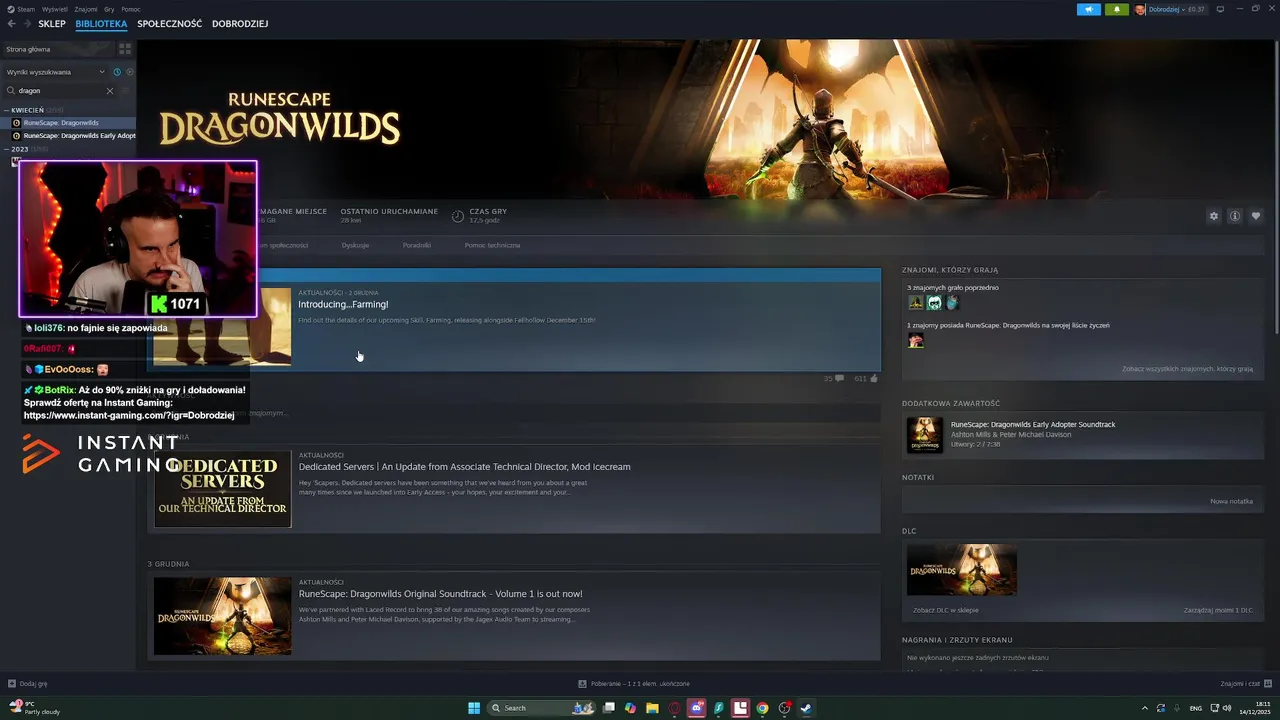Click the dragon search field
The height and width of the screenshot is (720, 1280).
pos(60,91)
